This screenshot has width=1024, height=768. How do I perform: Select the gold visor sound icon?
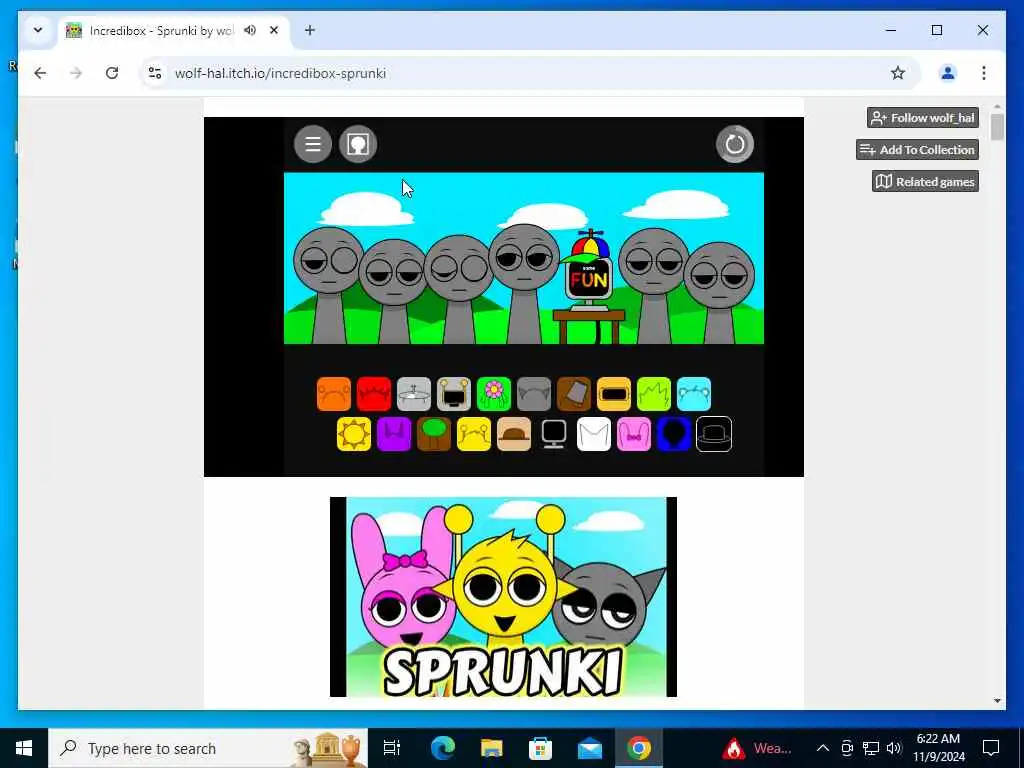pyautogui.click(x=614, y=394)
